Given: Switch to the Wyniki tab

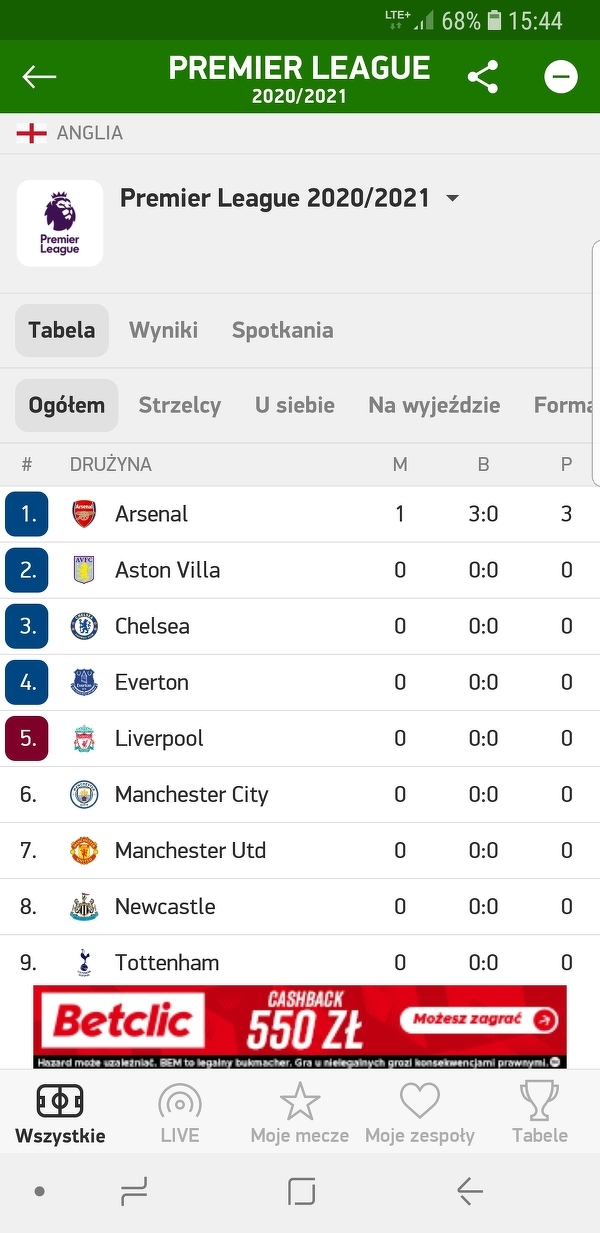Looking at the screenshot, I should 163,330.
